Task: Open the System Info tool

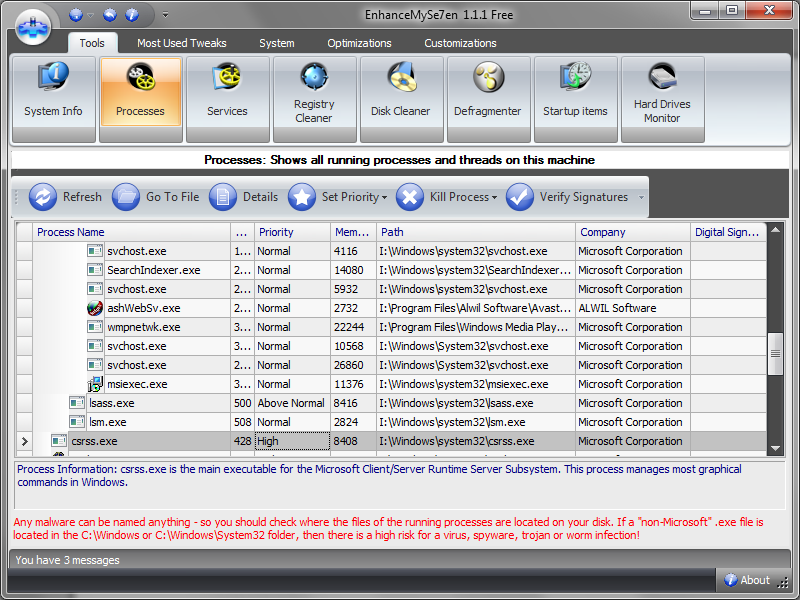Action: pyautogui.click(x=53, y=98)
